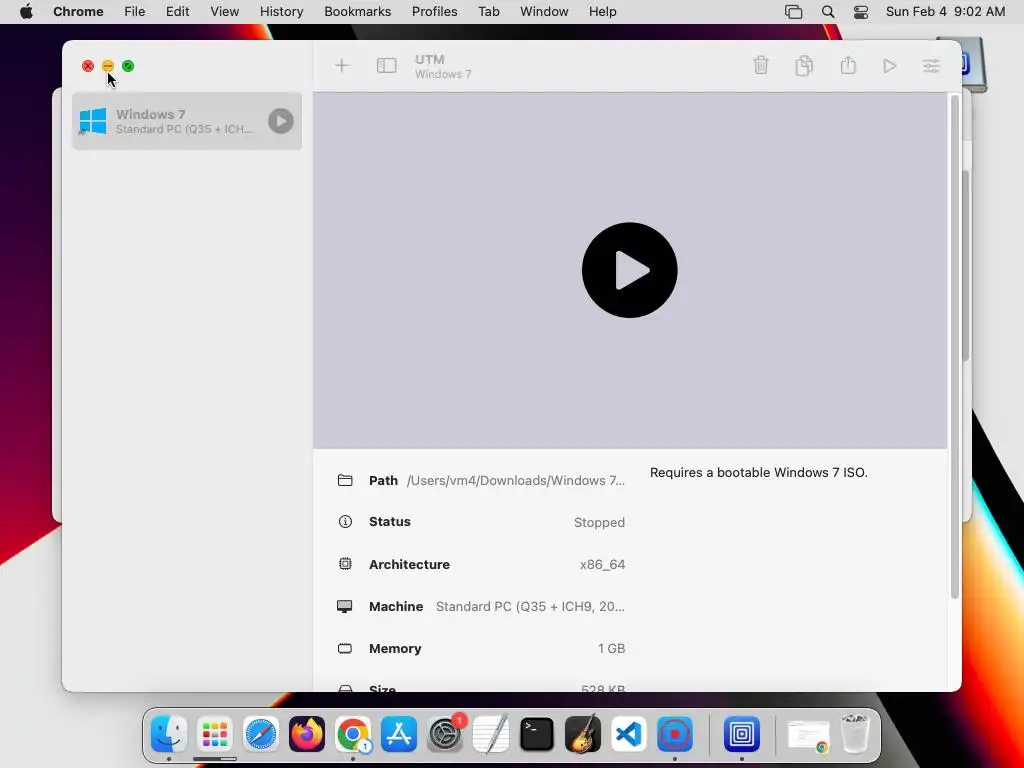The width and height of the screenshot is (1024, 768).
Task: Toggle the sidebar with the toolbar icon
Action: point(387,65)
